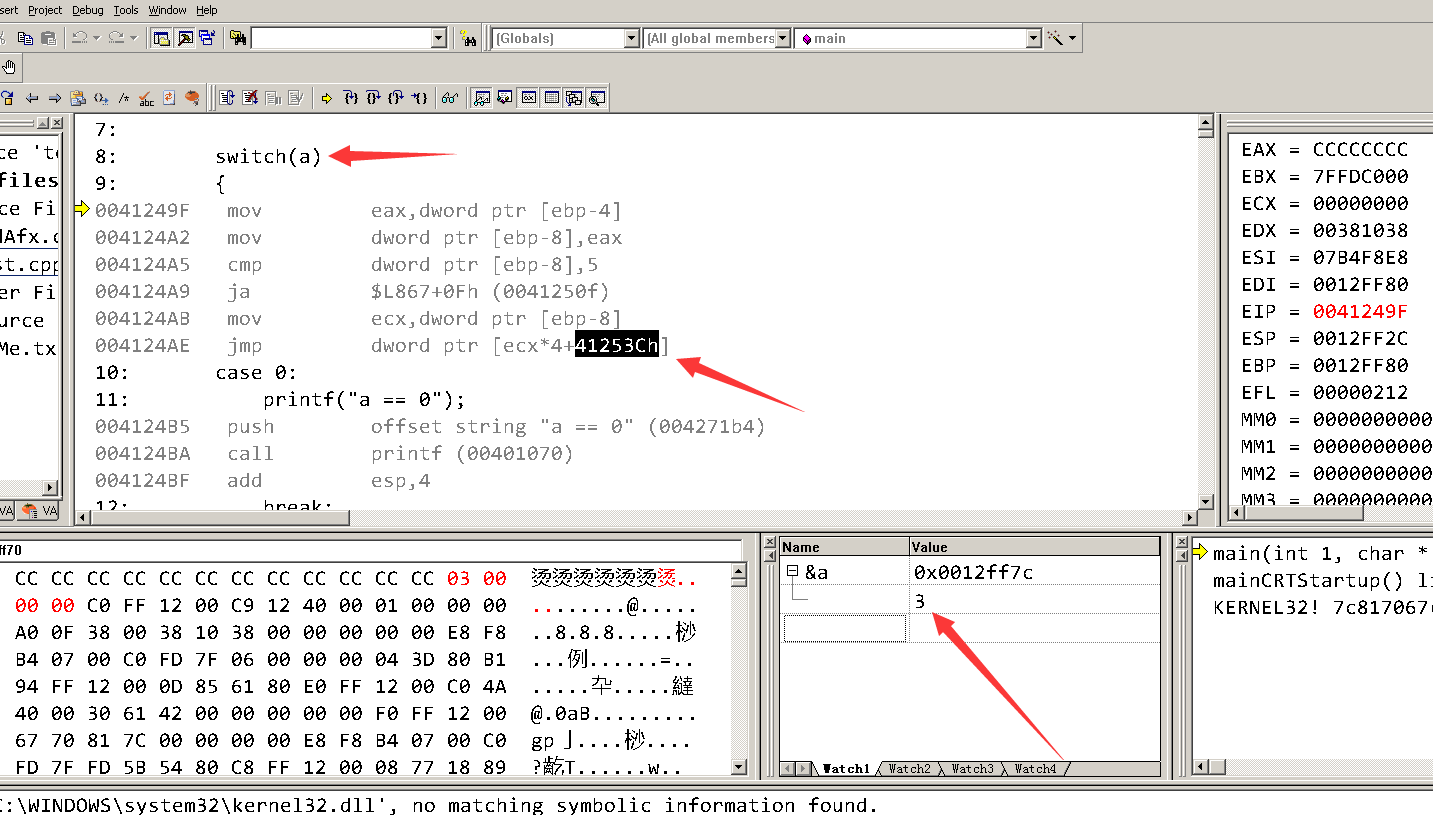Image resolution: width=1433 pixels, height=815 pixels.
Task: Open the Find text combo box dropdown
Action: click(438, 38)
